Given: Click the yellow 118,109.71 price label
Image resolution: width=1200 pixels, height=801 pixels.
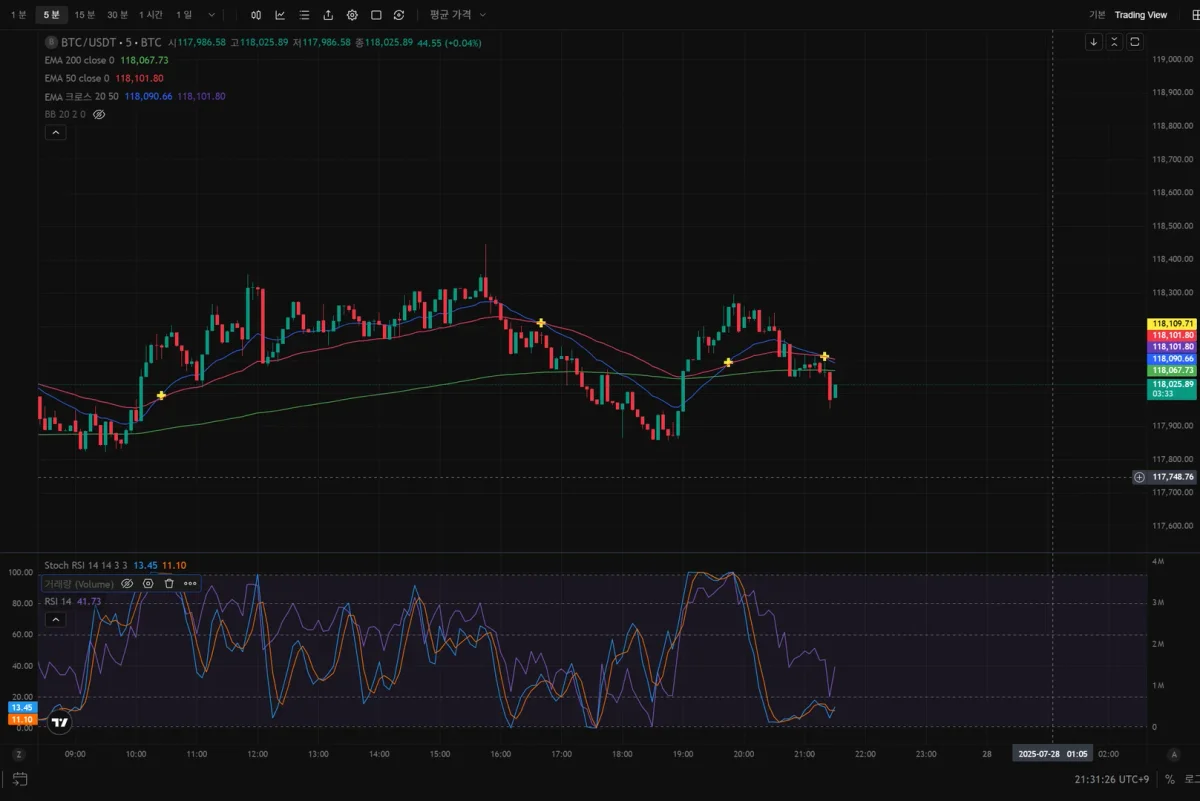Looking at the screenshot, I should click(1173, 324).
